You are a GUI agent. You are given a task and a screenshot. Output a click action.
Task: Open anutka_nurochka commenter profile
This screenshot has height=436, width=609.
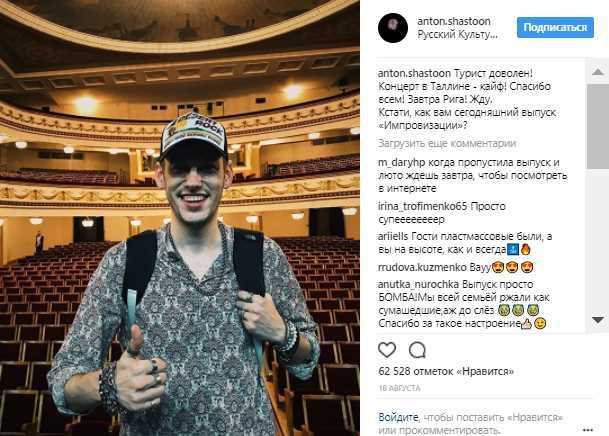point(418,285)
